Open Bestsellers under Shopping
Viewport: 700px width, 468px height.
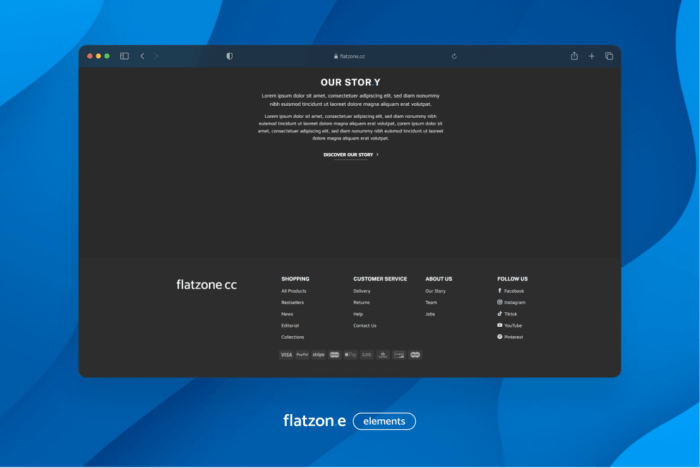click(293, 302)
